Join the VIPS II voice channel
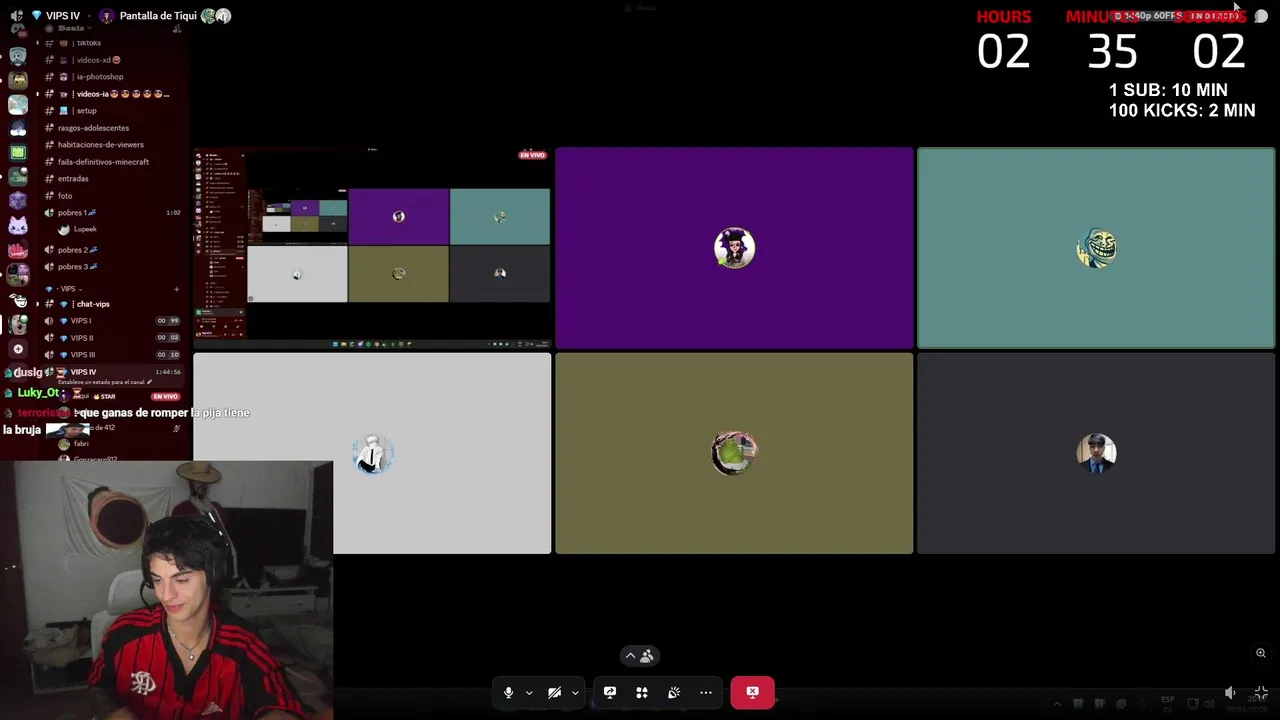1280x720 pixels. coord(112,338)
